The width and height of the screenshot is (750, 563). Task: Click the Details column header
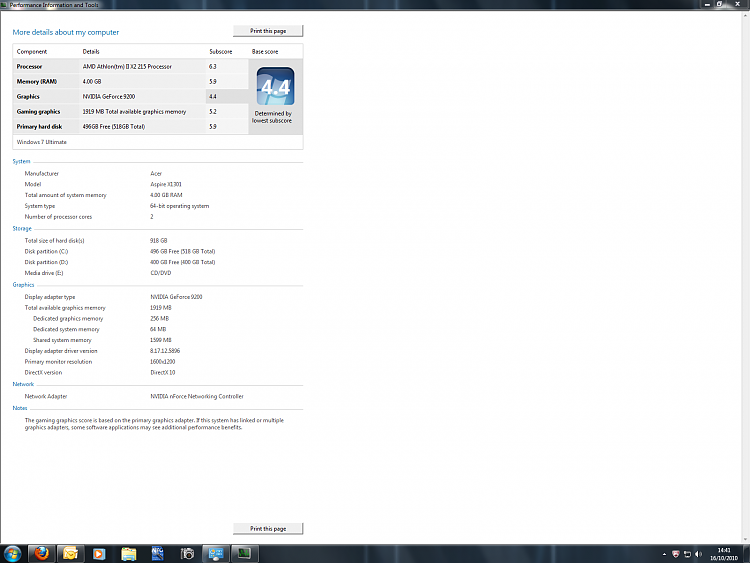pos(91,52)
